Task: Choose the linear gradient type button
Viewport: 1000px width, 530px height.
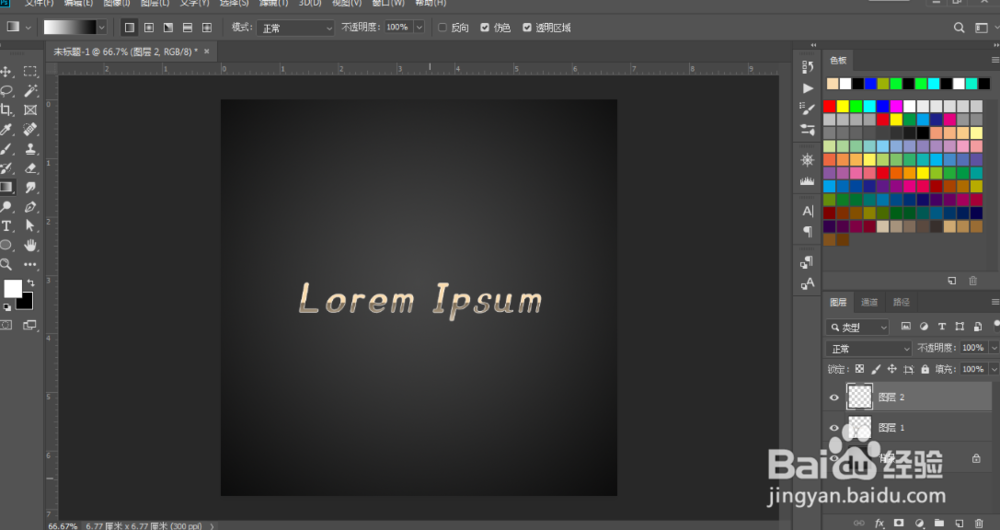Action: point(129,27)
